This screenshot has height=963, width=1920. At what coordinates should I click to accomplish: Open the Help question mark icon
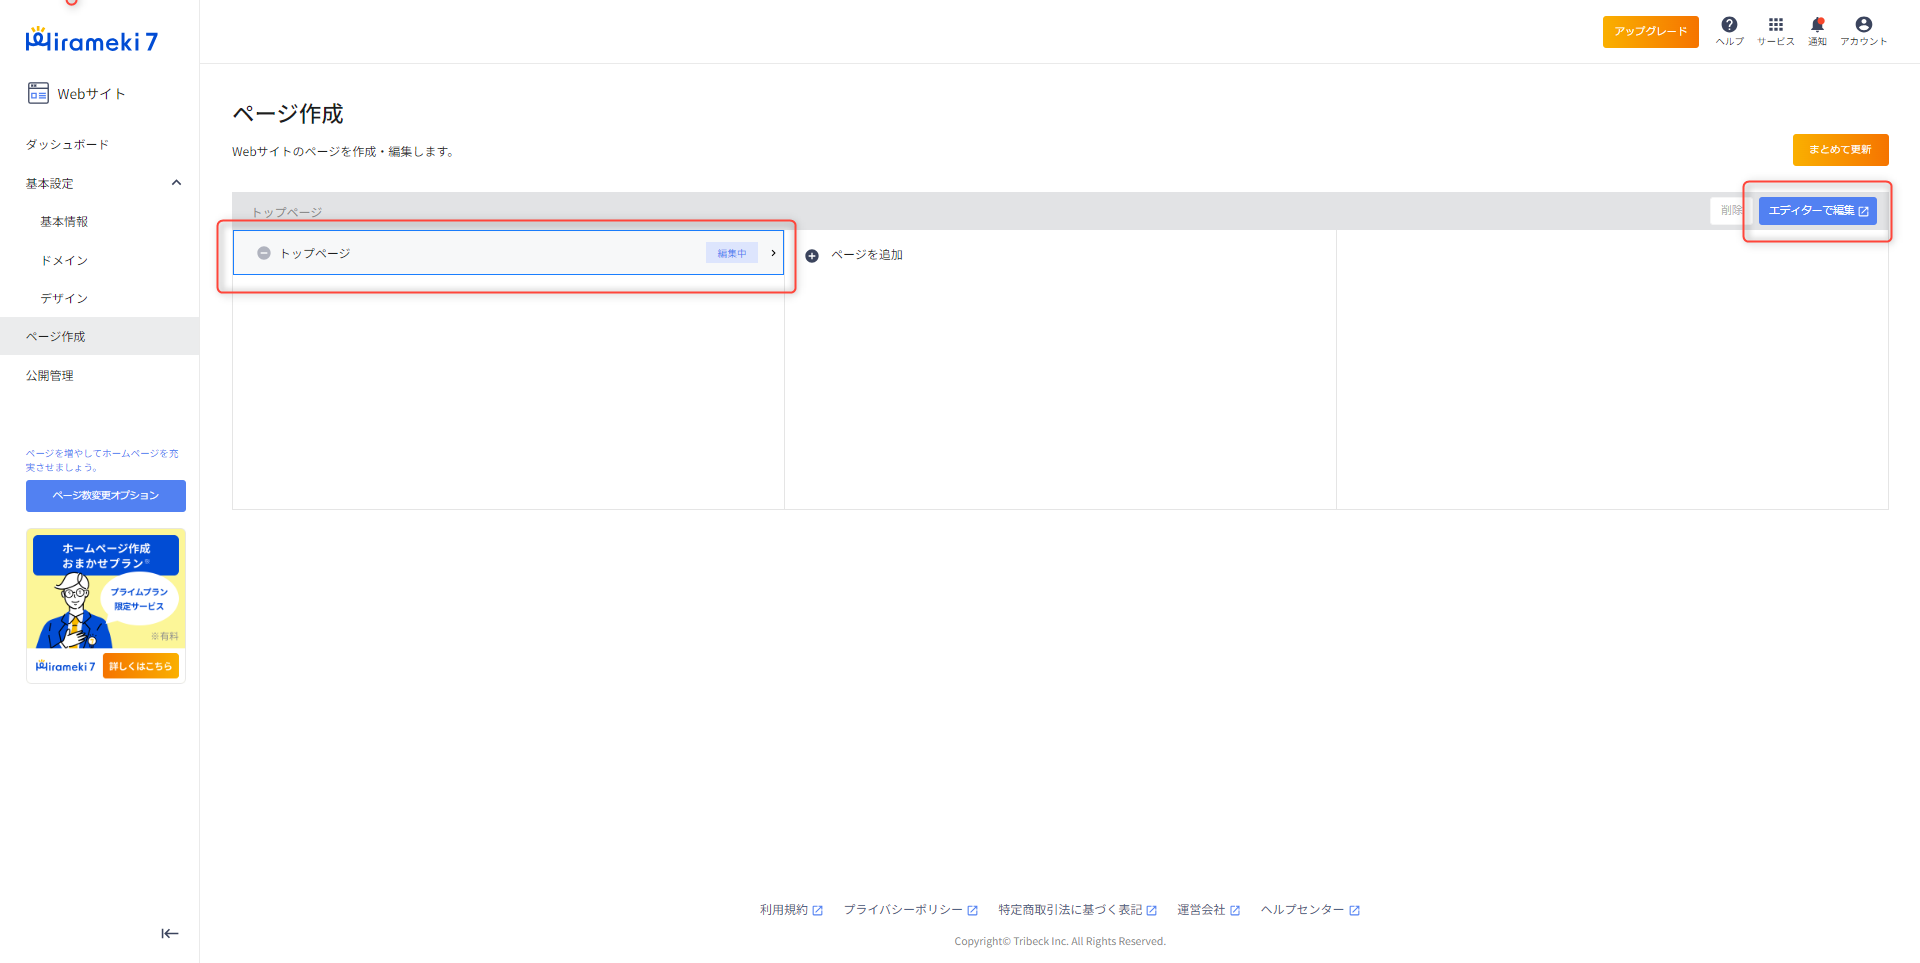[1729, 25]
